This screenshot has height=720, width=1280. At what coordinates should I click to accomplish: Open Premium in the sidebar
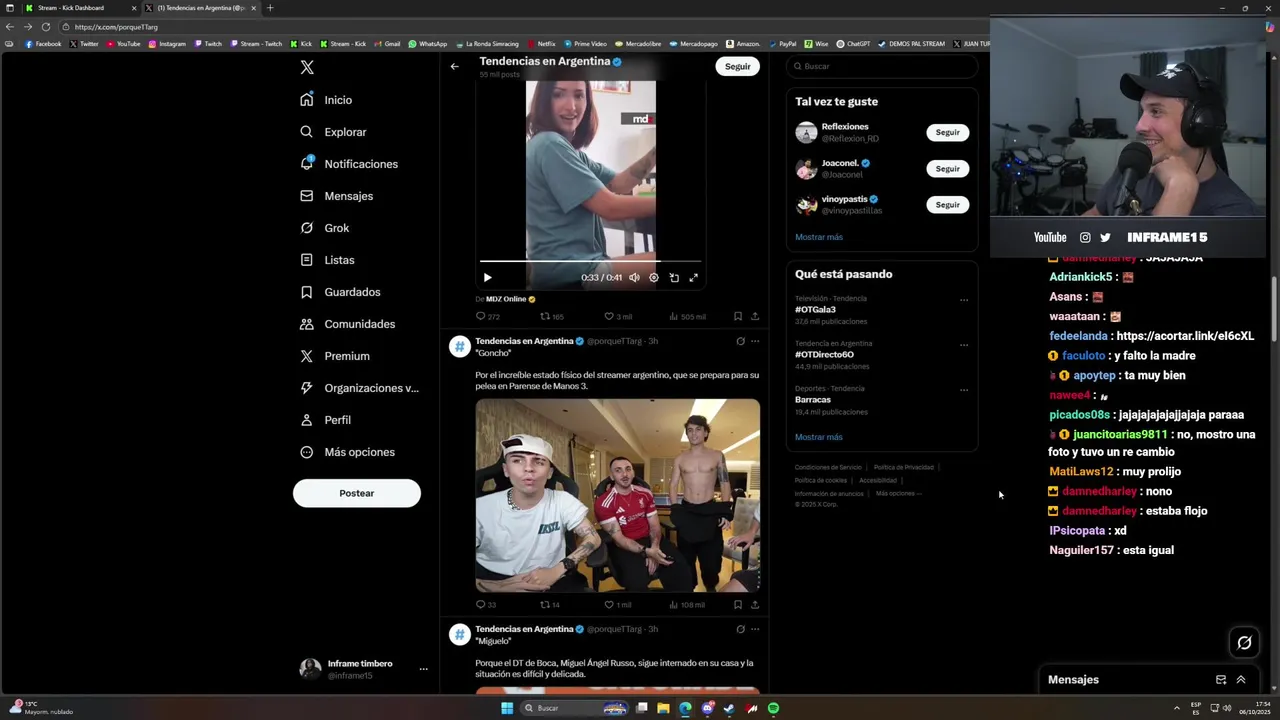335,356
